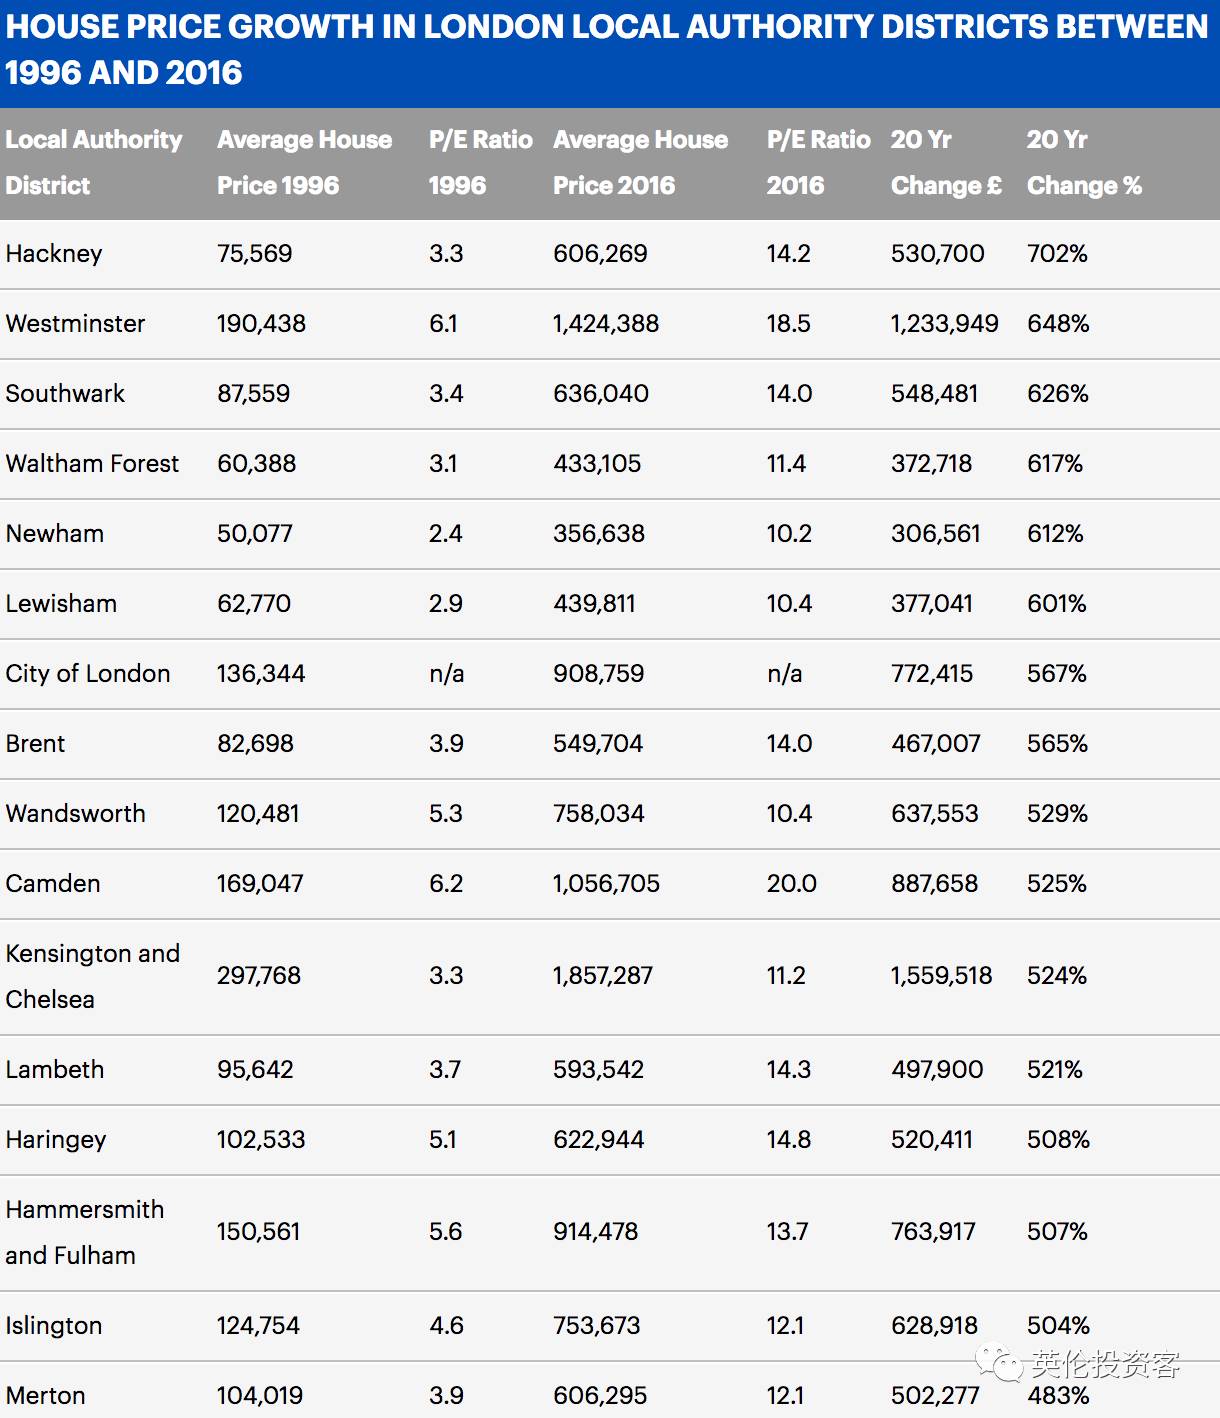1220x1418 pixels.
Task: Click Newham's 50,077 price in 1996
Action: (x=255, y=534)
